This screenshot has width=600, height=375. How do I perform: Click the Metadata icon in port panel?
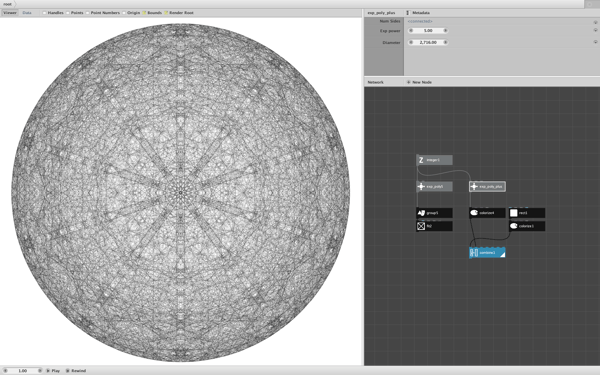408,13
